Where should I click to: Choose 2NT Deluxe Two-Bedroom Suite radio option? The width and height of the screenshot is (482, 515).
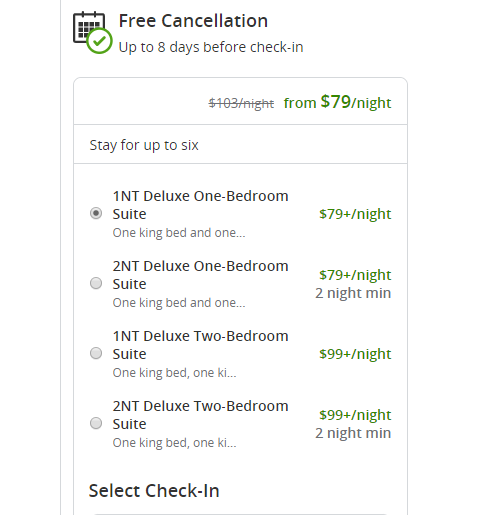[x=96, y=423]
